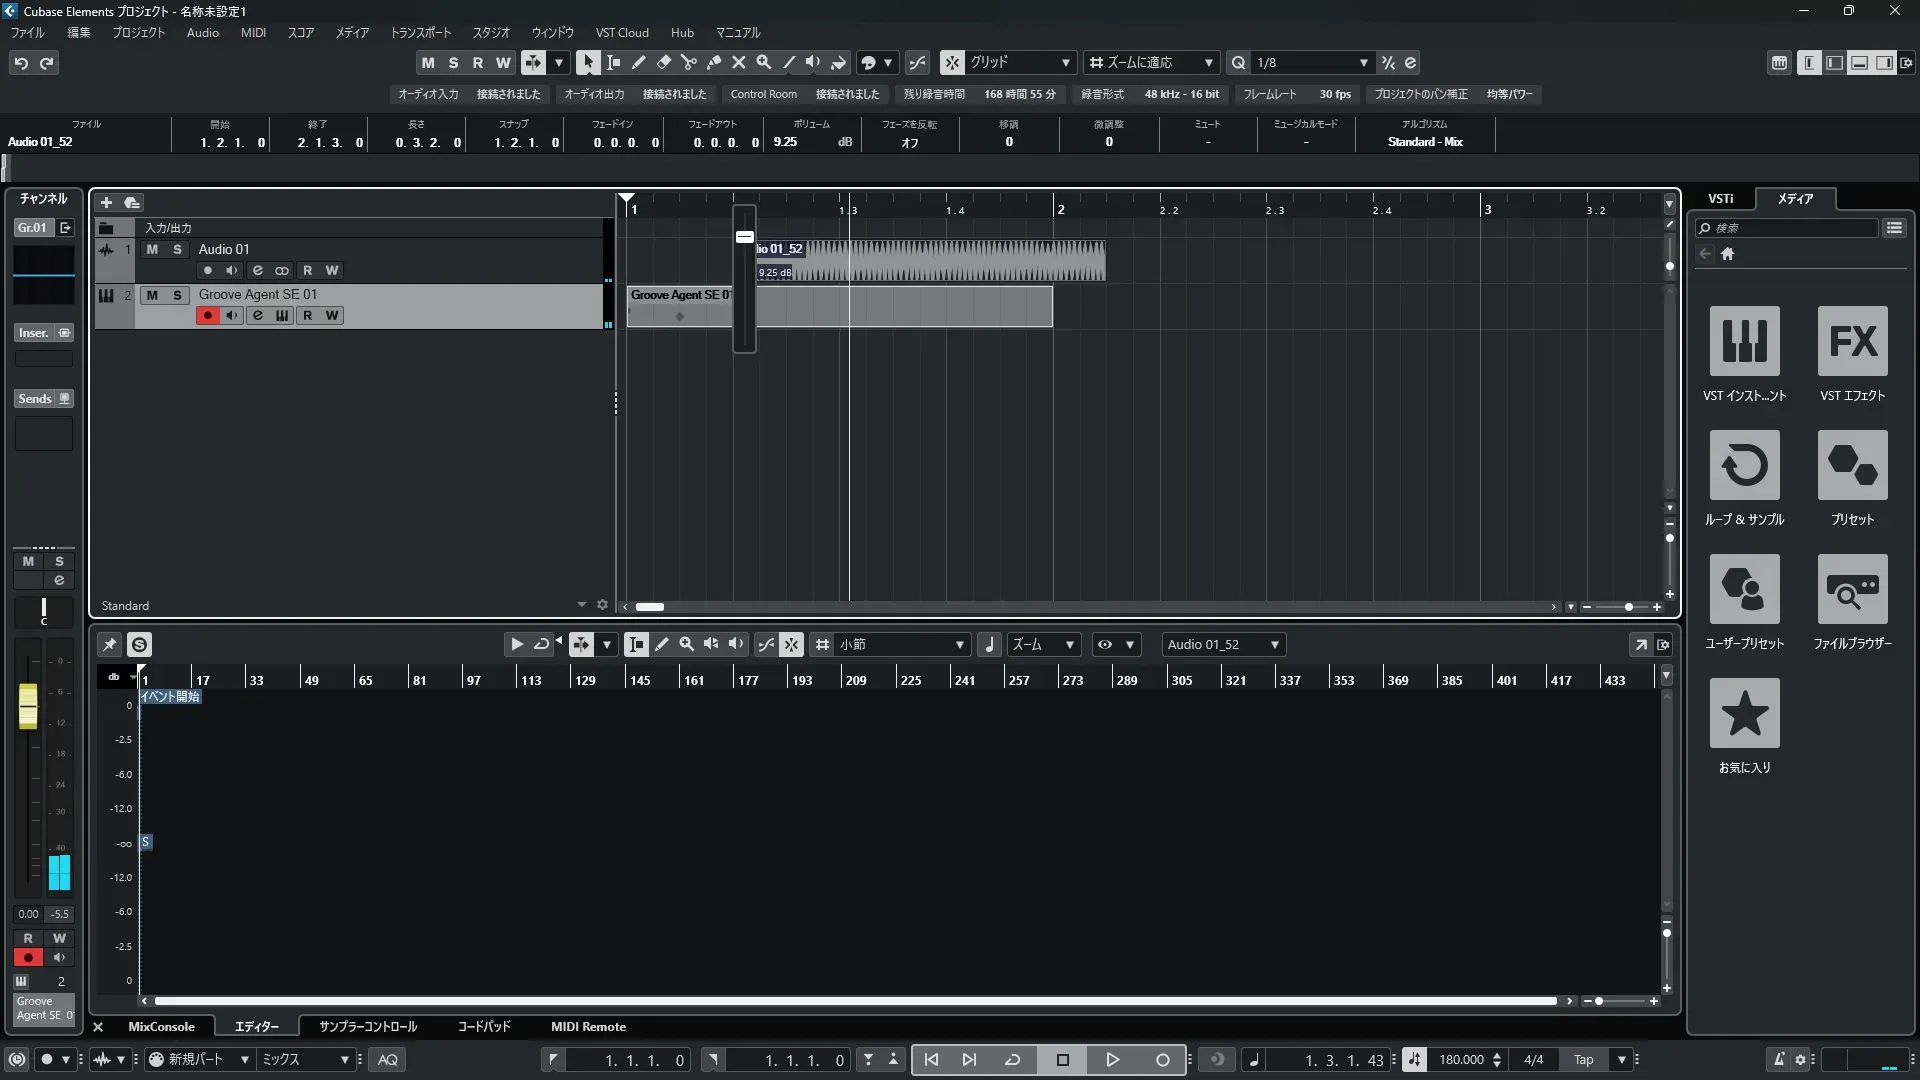Open VST Instruments media tile
Screen dimensions: 1920x1080
coord(1744,341)
